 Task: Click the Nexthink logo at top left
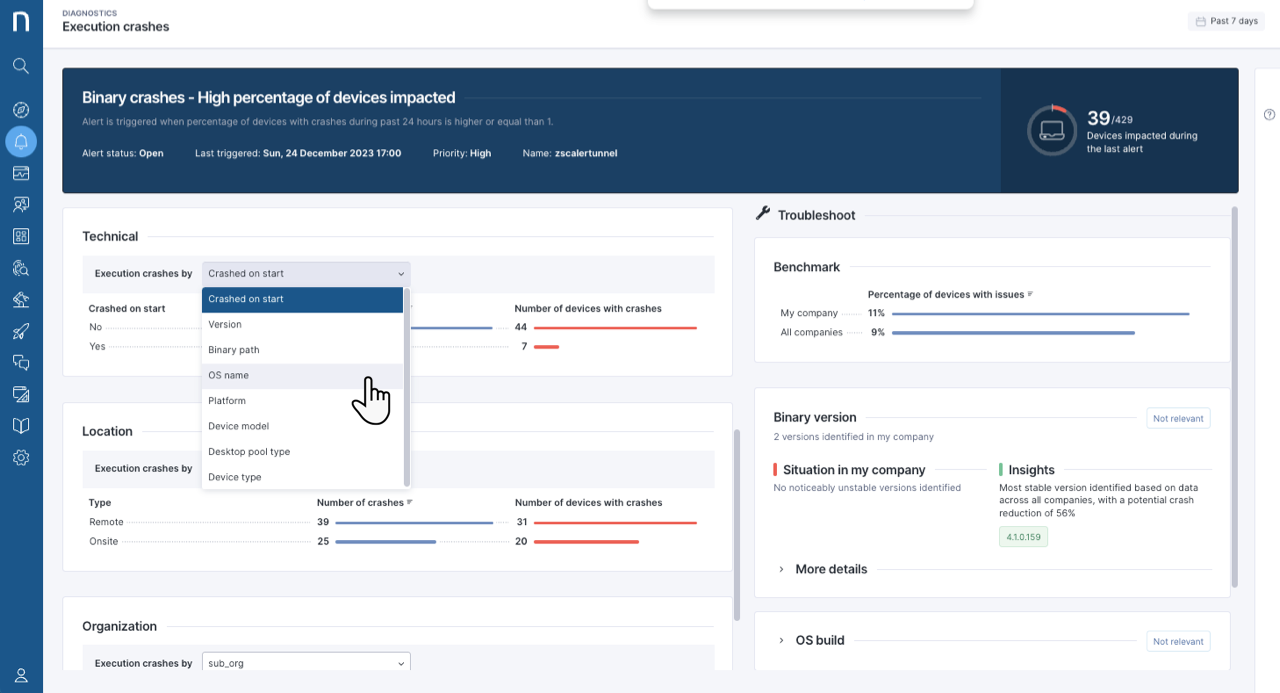click(x=21, y=20)
